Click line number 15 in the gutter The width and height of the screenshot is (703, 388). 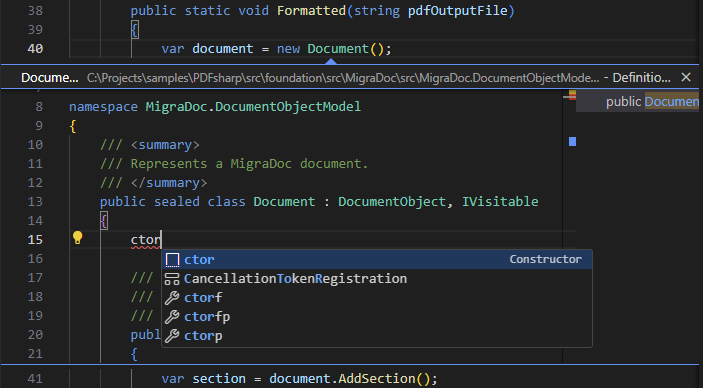[x=35, y=240]
